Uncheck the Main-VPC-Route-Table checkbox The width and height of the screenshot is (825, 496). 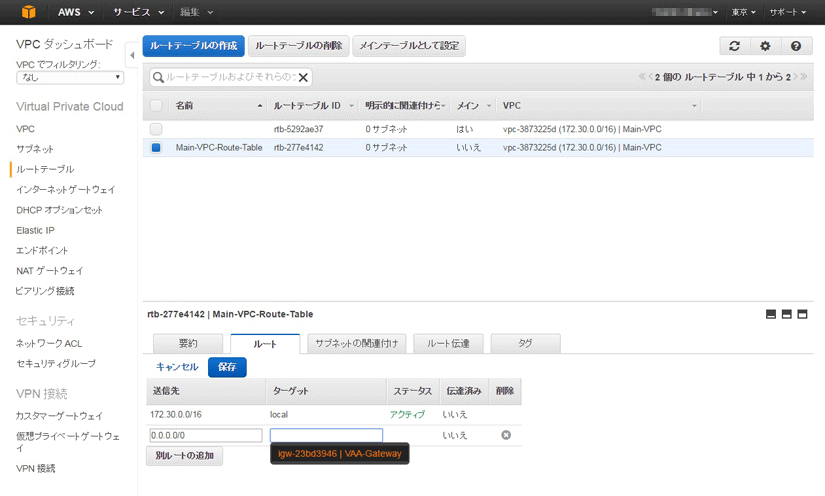(x=156, y=148)
